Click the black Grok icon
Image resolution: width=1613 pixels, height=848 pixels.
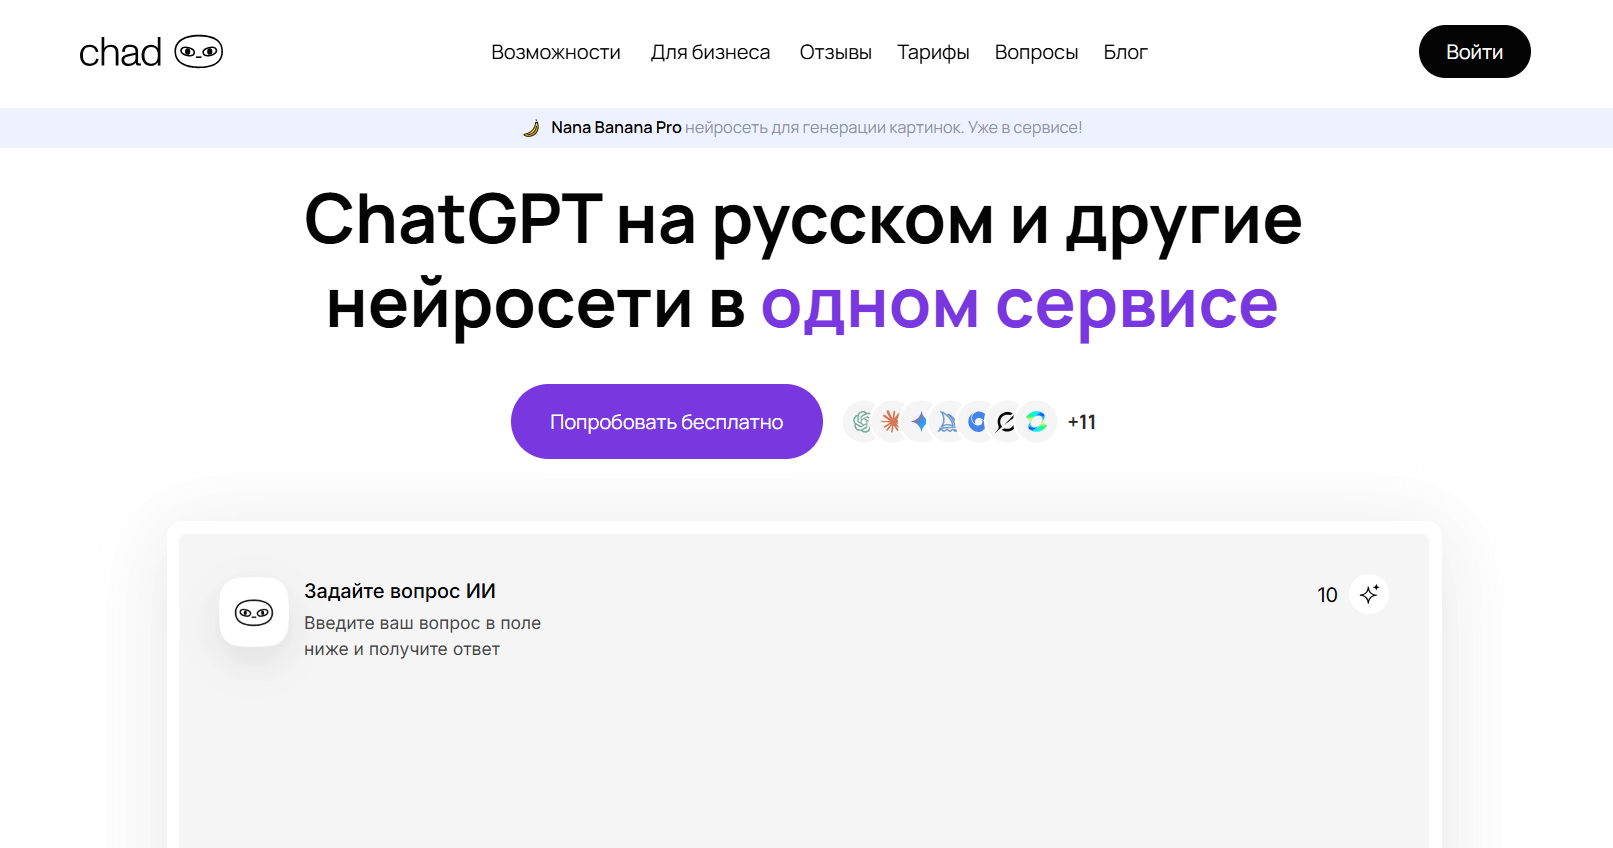[1006, 422]
